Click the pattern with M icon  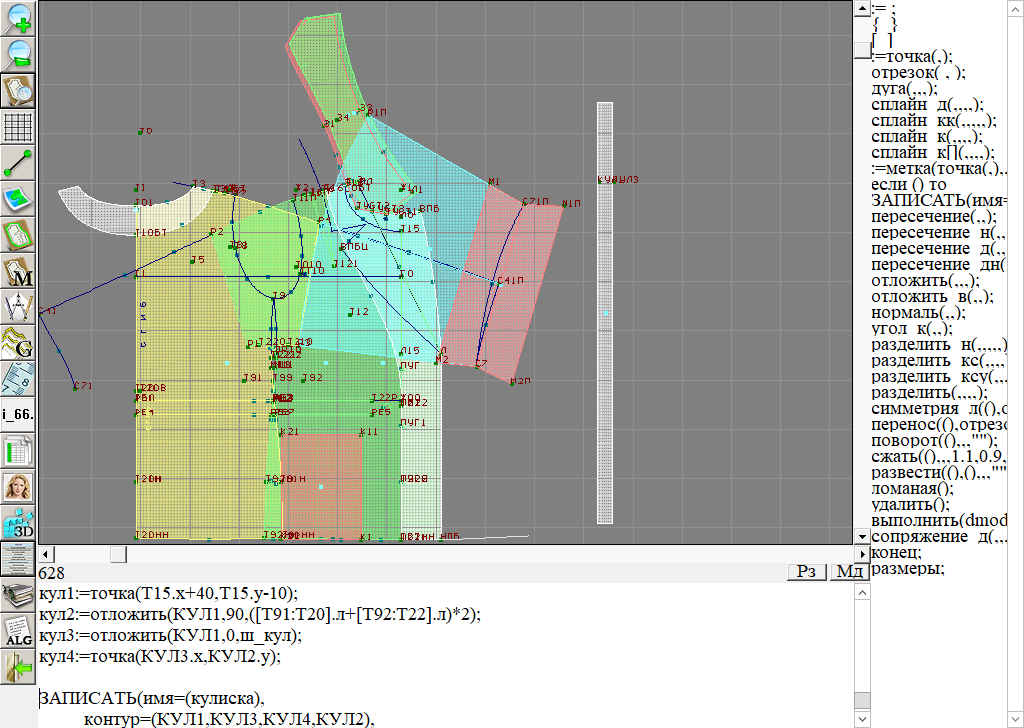18,271
